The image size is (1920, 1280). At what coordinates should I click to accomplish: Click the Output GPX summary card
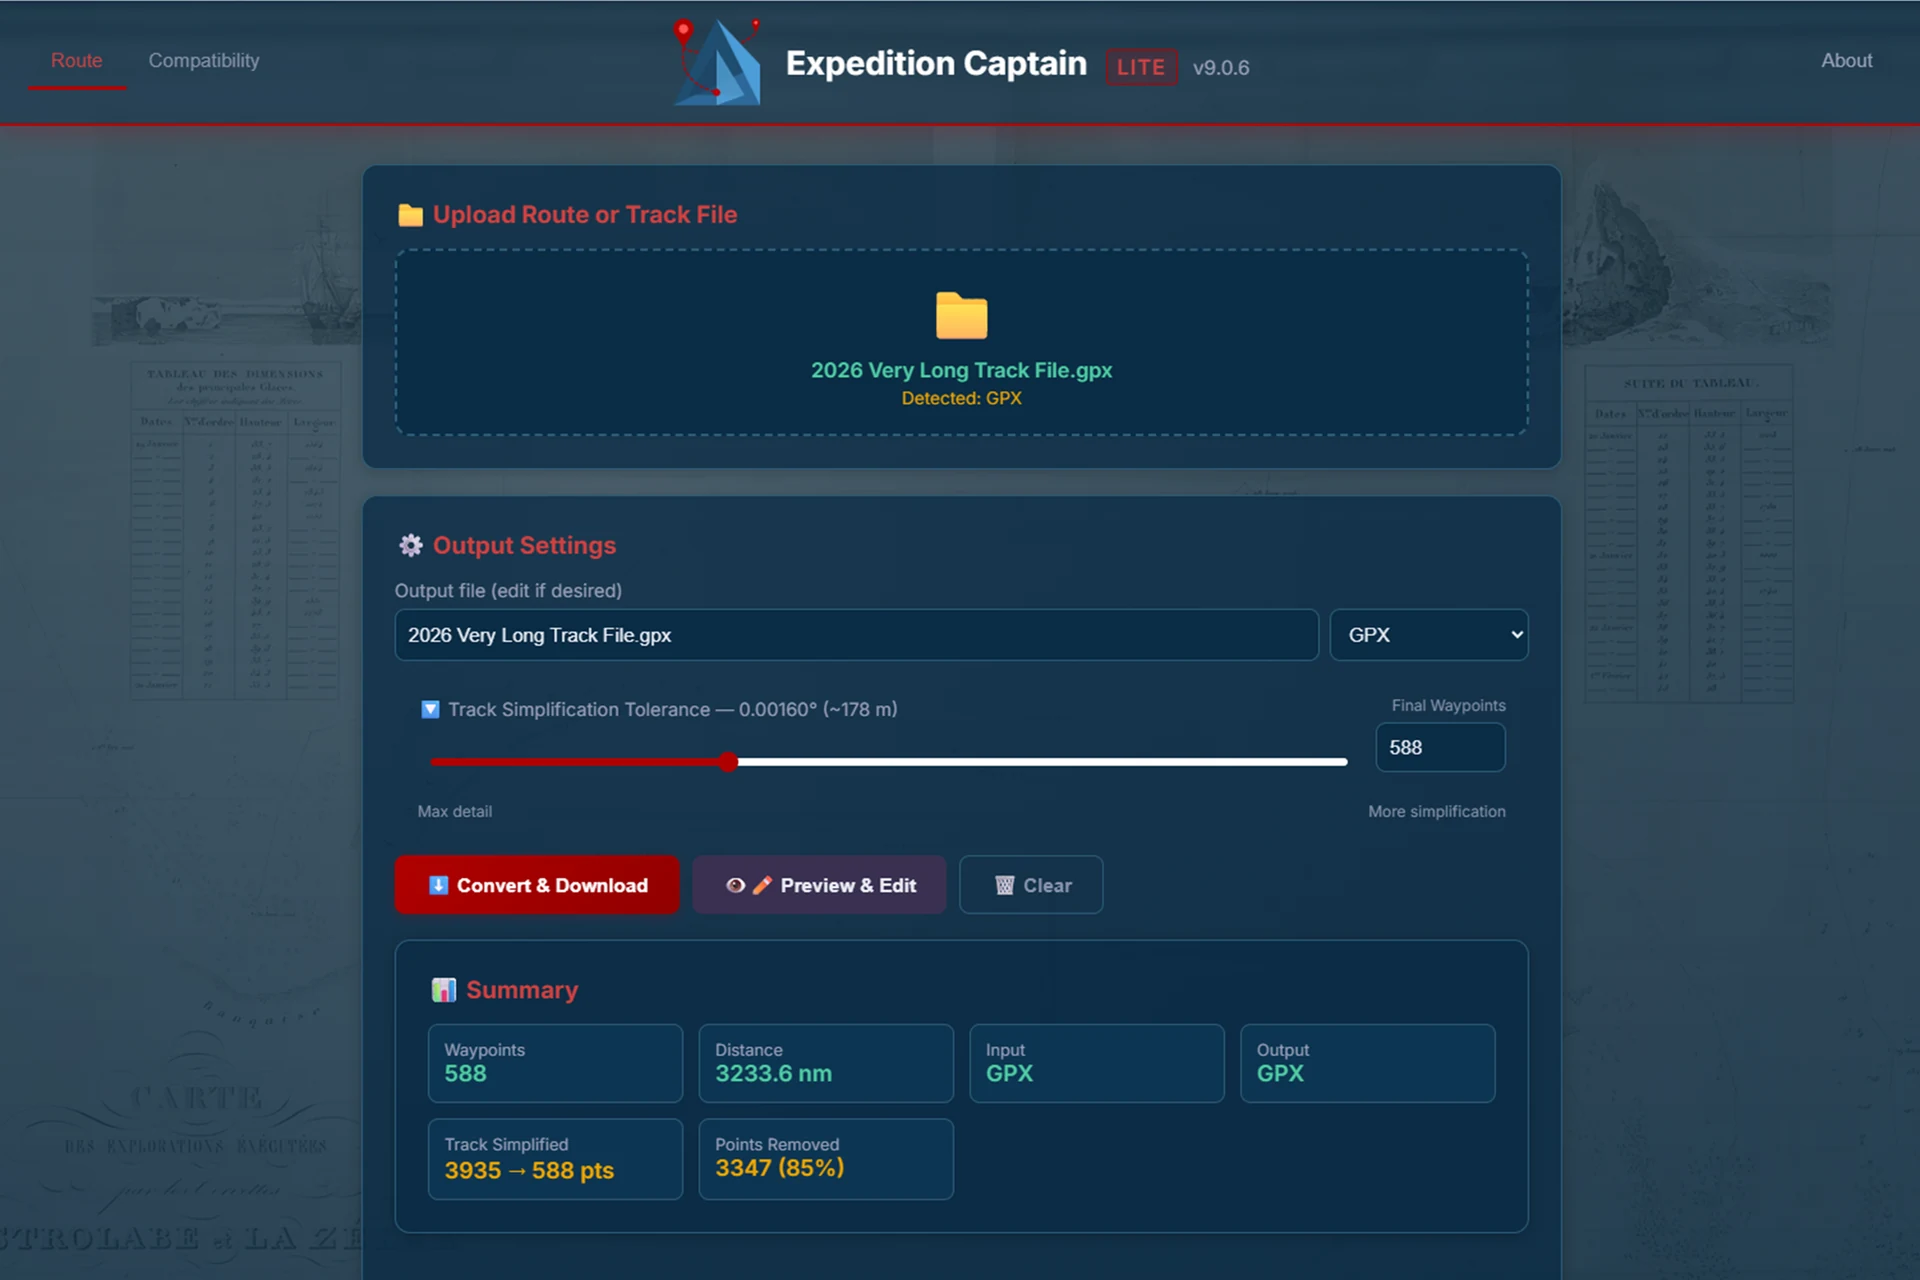[1368, 1063]
